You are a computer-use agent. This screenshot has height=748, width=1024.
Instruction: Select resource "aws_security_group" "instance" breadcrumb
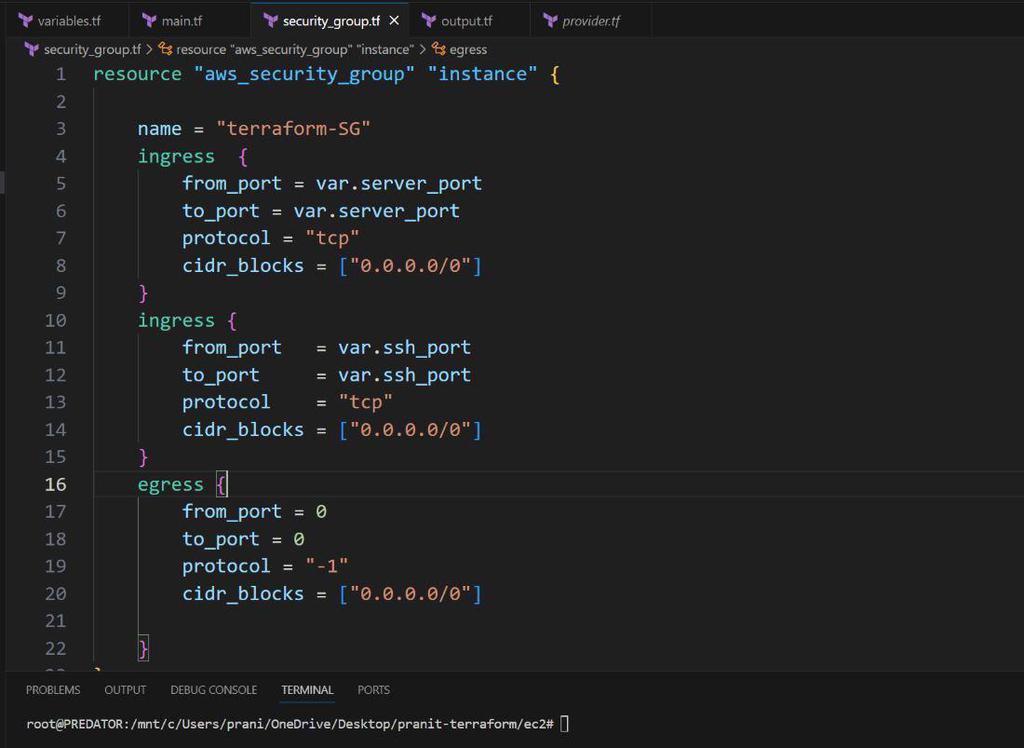click(295, 50)
